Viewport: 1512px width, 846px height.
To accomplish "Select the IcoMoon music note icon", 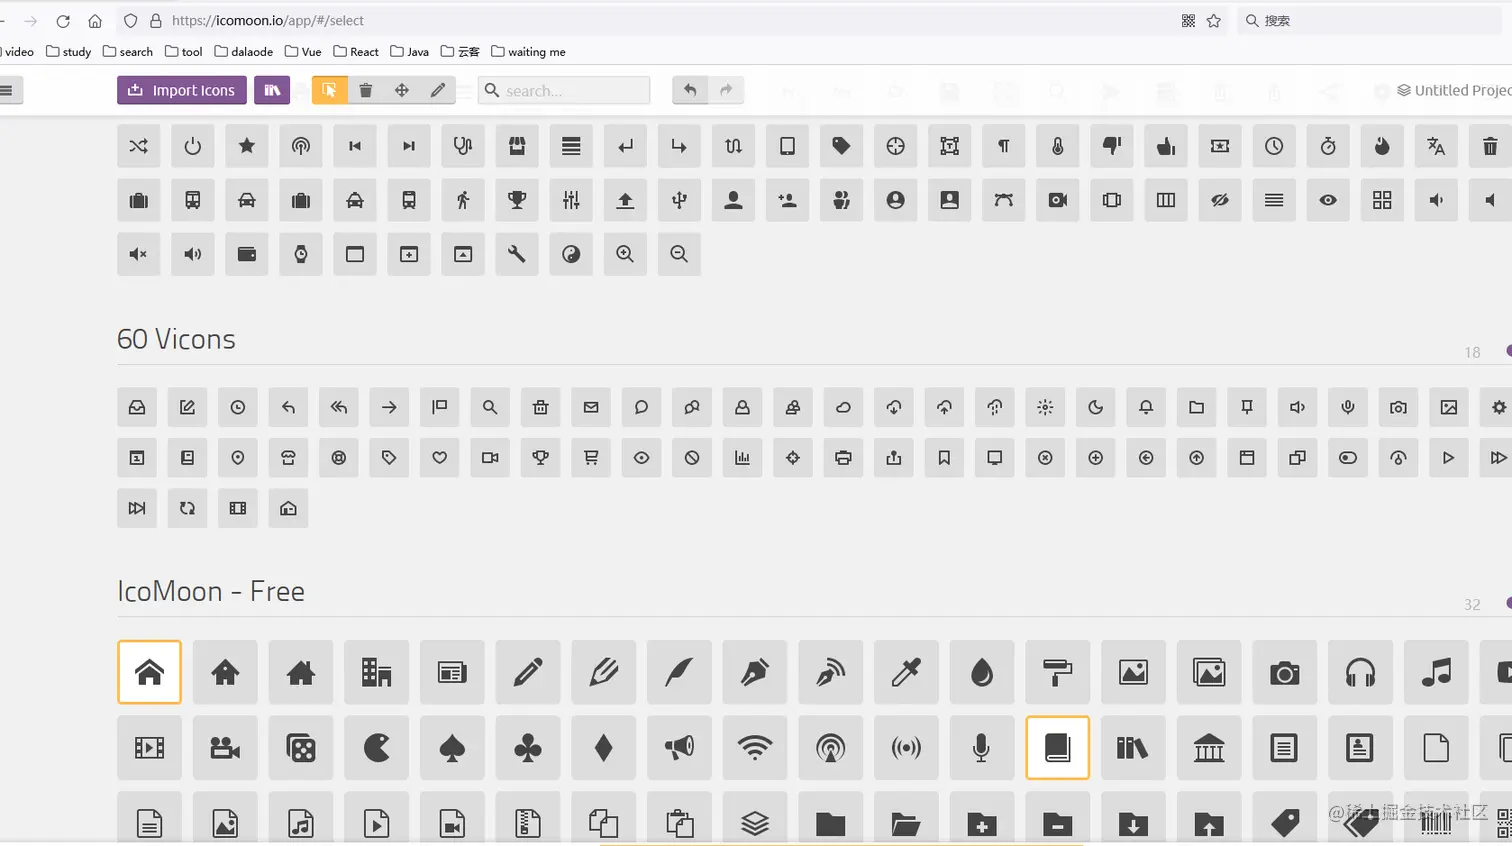I will coord(1436,672).
